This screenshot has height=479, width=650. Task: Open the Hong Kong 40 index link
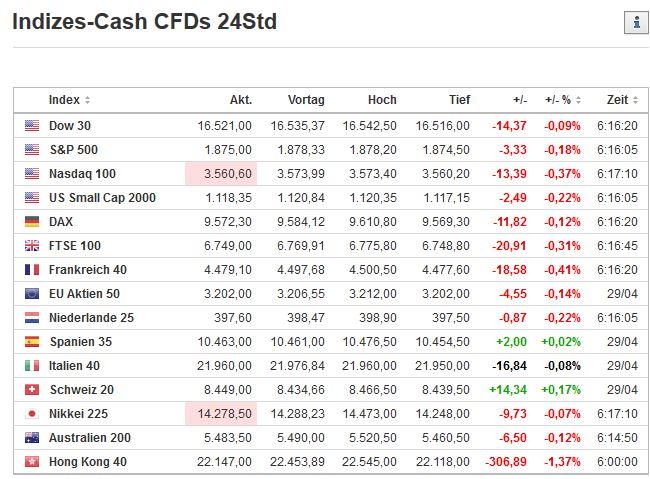[87, 462]
